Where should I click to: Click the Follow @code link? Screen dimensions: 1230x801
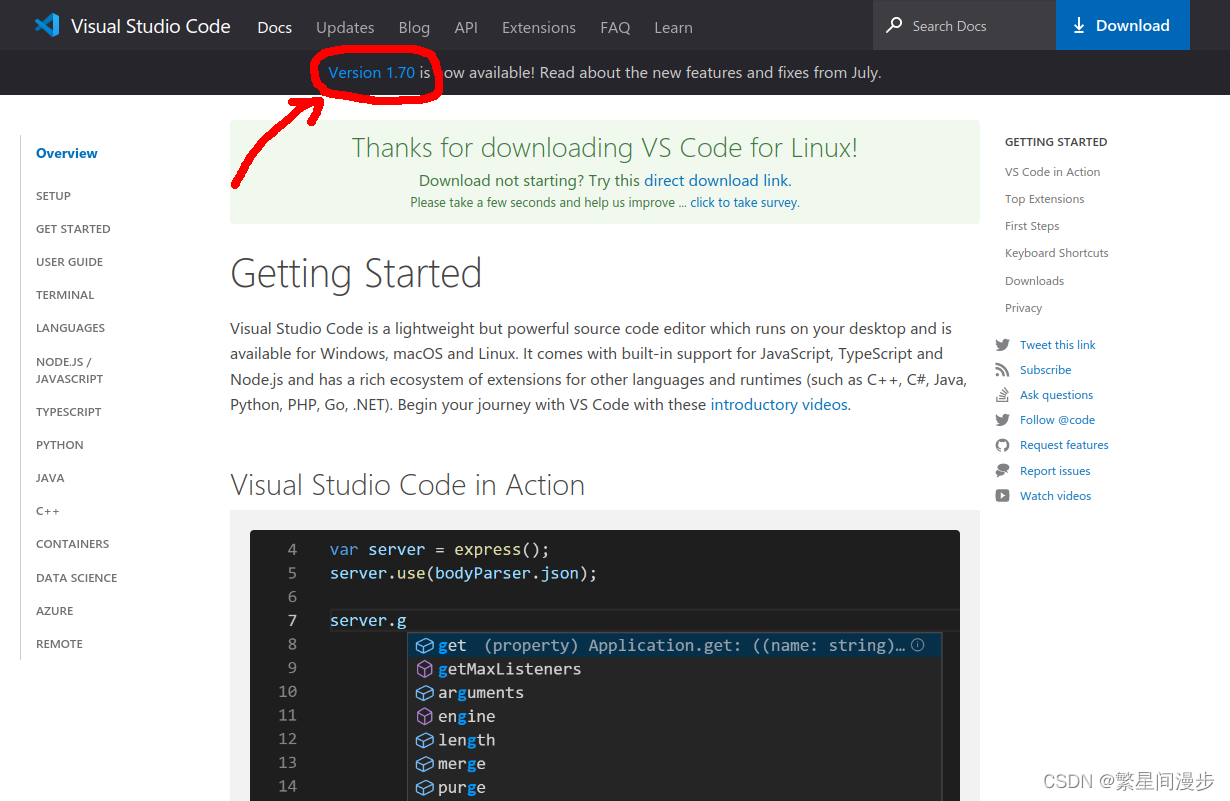(x=1057, y=420)
